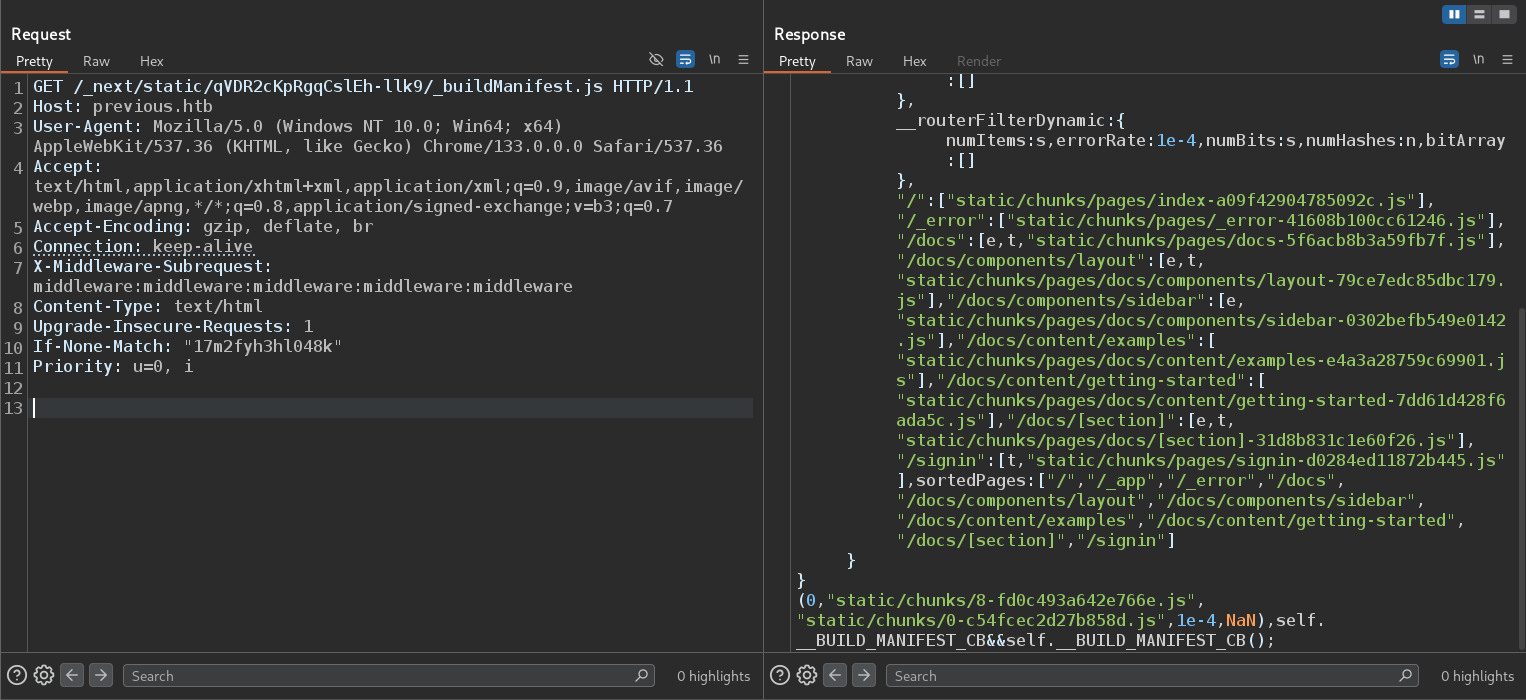
Task: Open the Request panel hamburger menu
Action: coord(743,60)
